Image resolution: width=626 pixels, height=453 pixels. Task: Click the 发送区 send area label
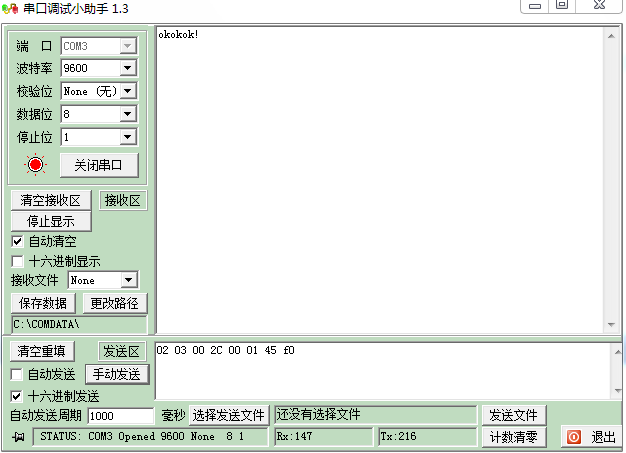[x=123, y=351]
